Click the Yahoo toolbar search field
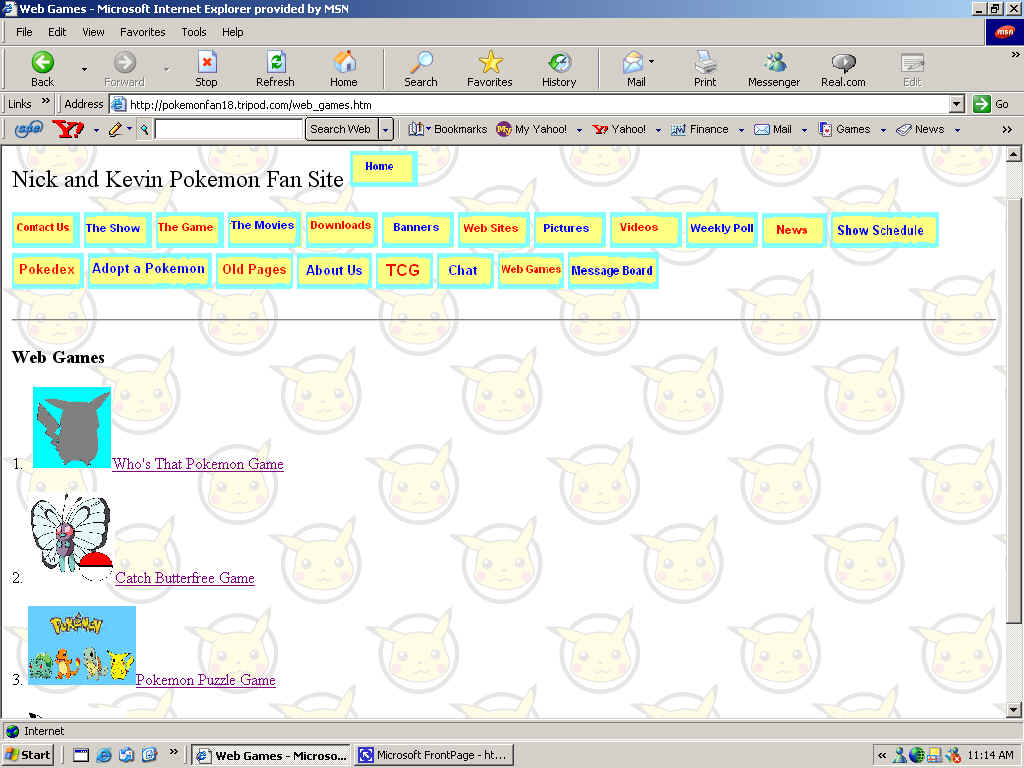 pos(229,129)
